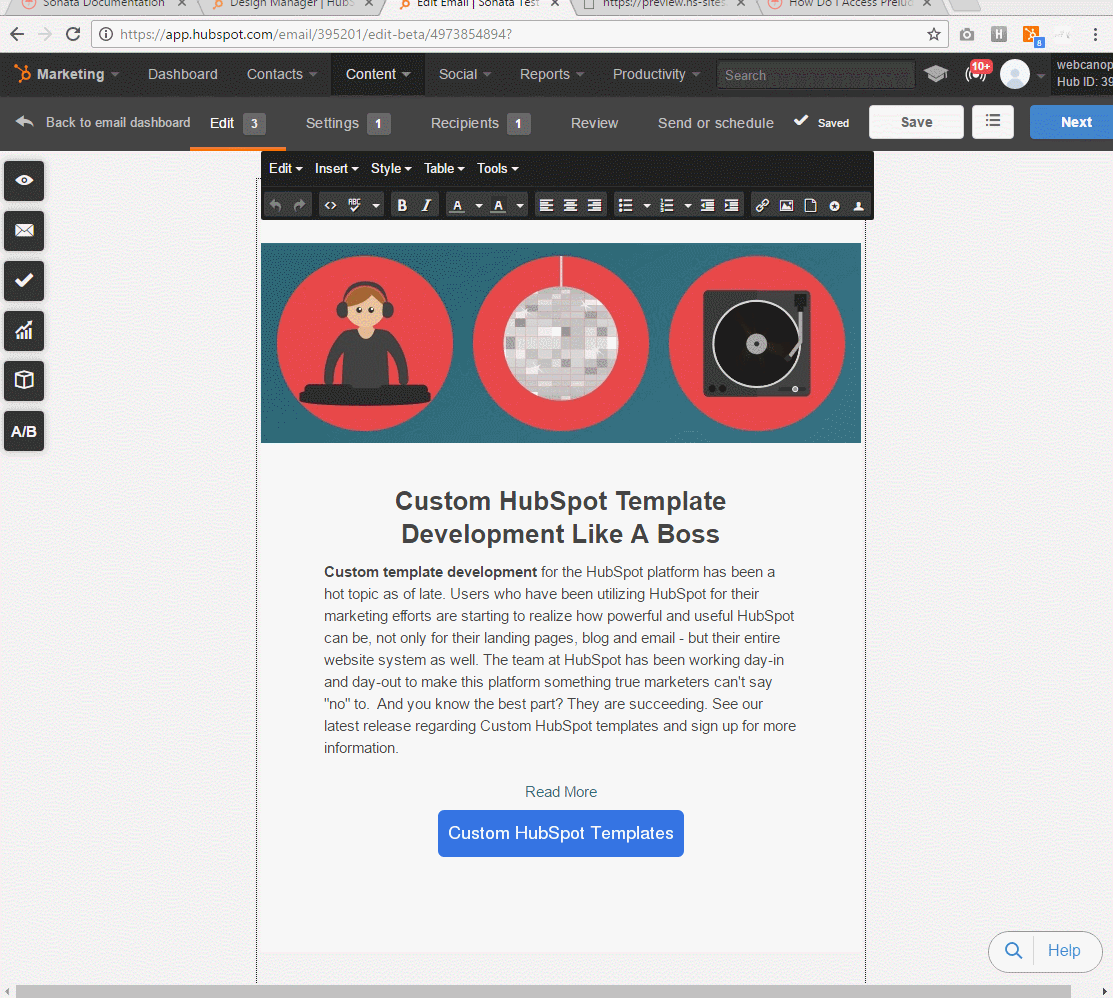Screen dimensions: 1113x998
Task: Open the editor's Style menu
Action: pos(391,168)
